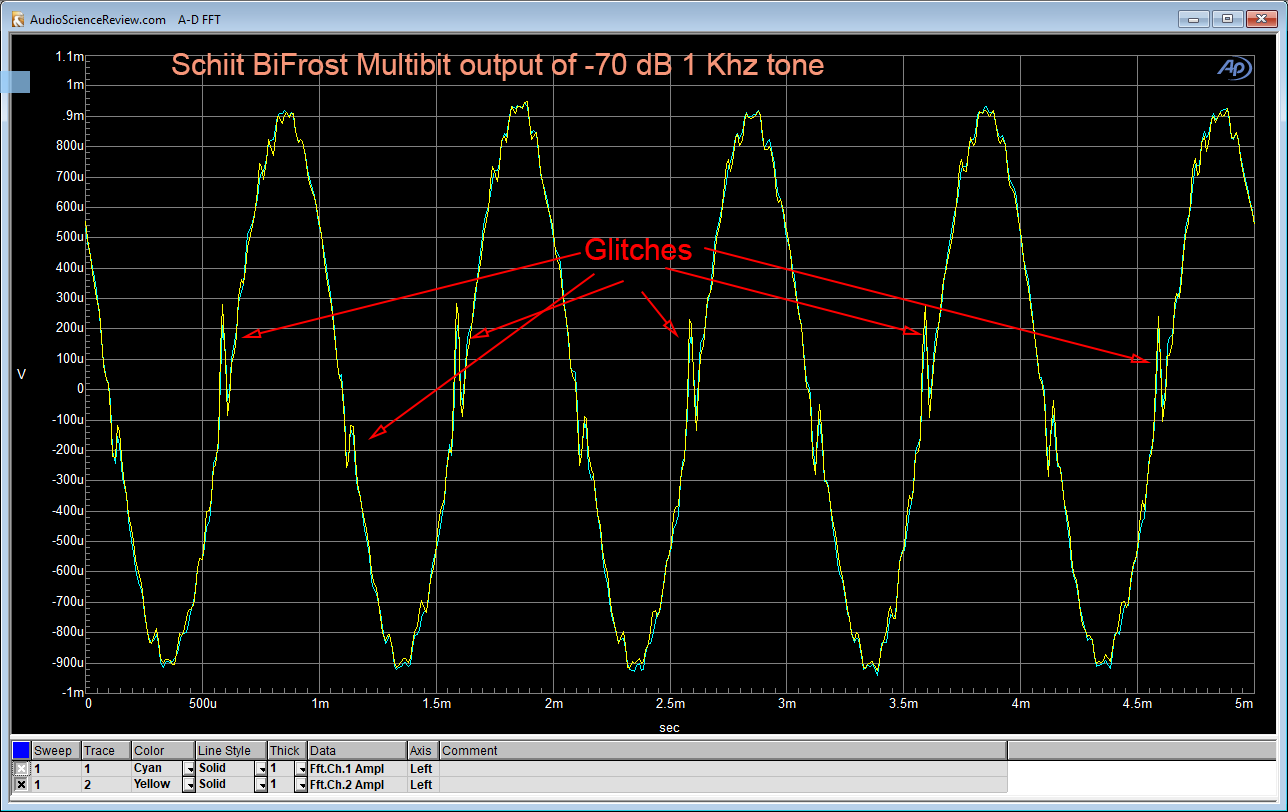
Task: Click the Sweep column header
Action: [56, 750]
